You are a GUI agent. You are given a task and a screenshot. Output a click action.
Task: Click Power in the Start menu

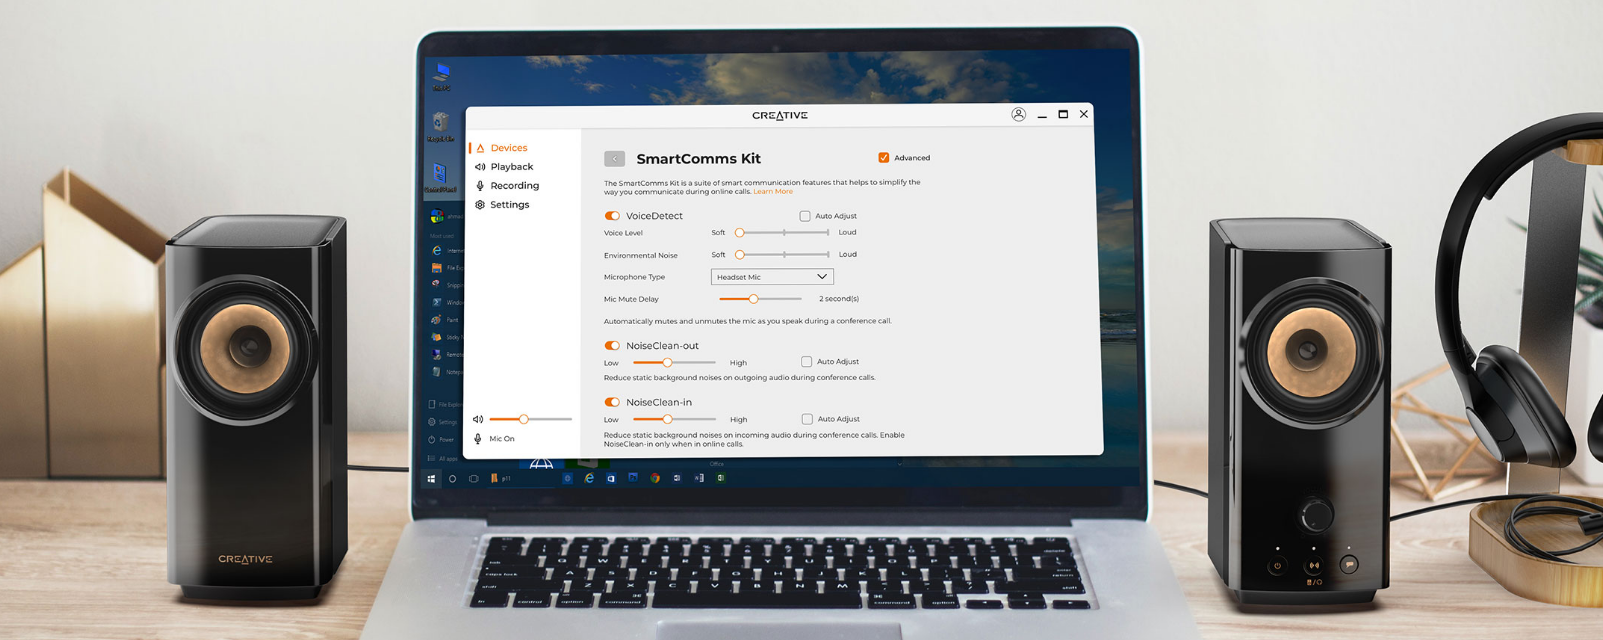pos(441,439)
